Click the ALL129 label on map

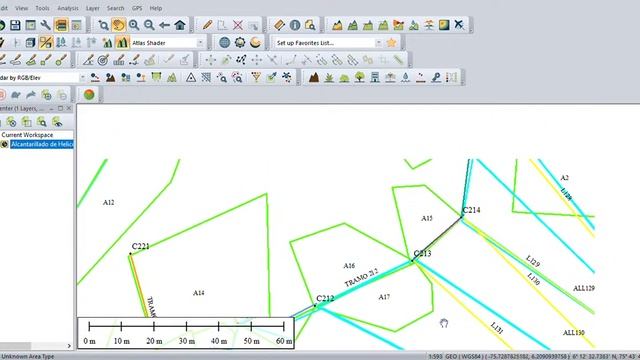(x=584, y=288)
